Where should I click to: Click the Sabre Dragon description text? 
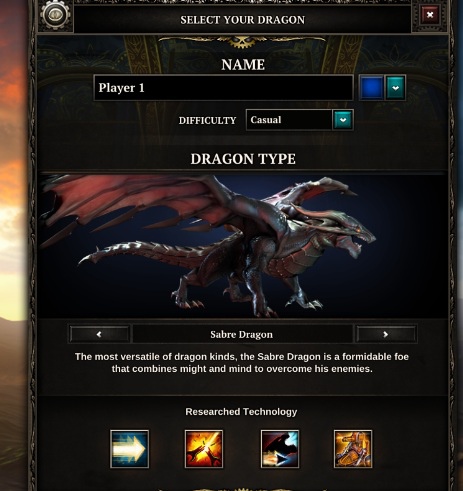click(x=242, y=363)
